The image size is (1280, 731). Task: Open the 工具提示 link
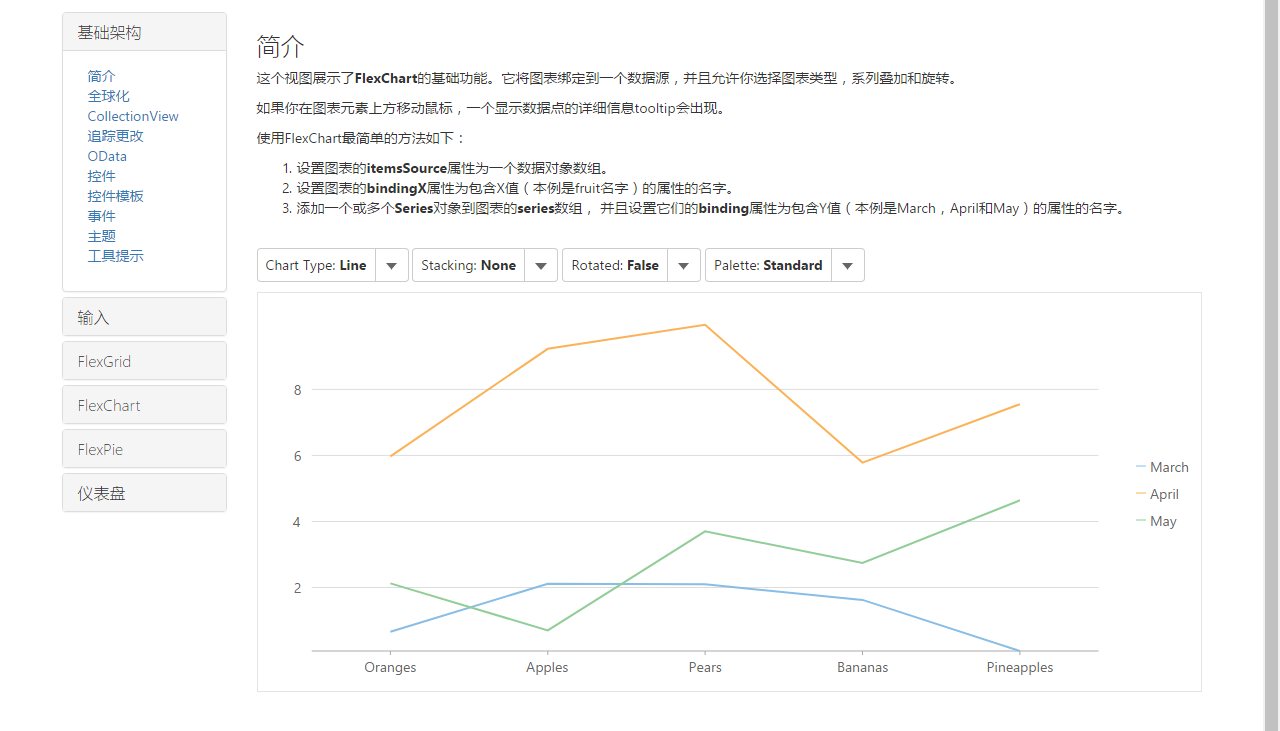115,256
